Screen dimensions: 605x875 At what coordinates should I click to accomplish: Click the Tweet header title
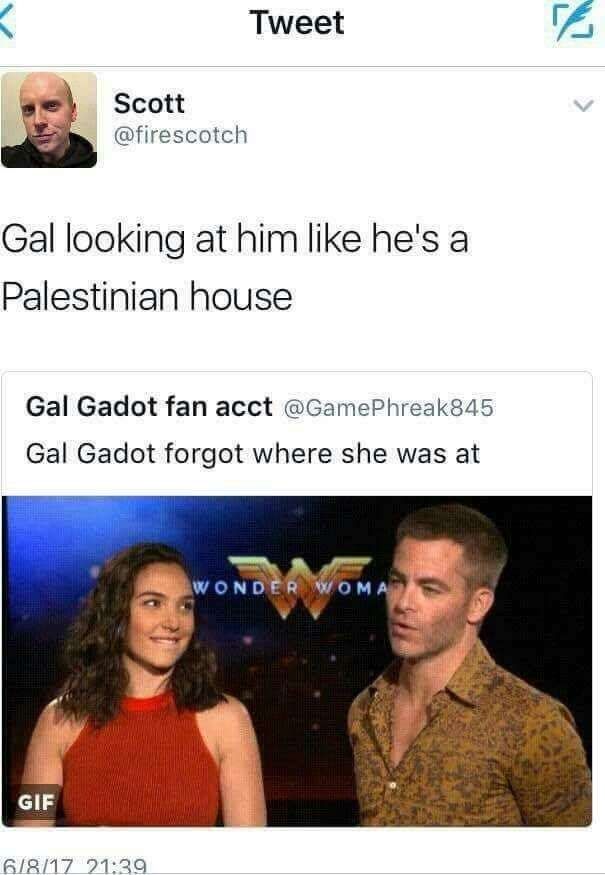(297, 23)
